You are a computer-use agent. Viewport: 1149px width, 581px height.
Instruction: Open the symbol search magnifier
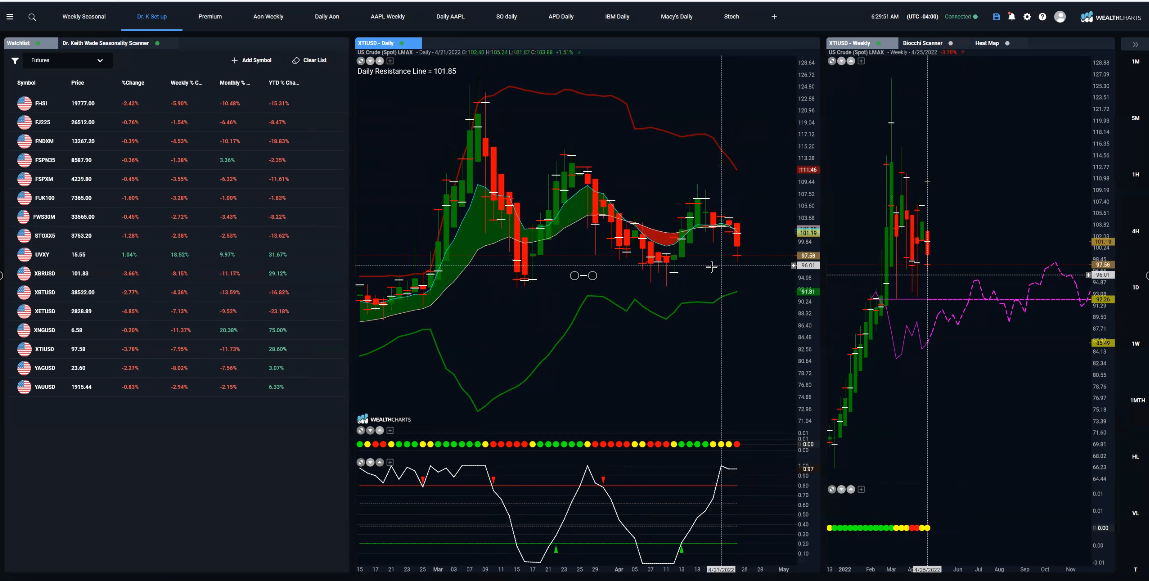click(32, 16)
